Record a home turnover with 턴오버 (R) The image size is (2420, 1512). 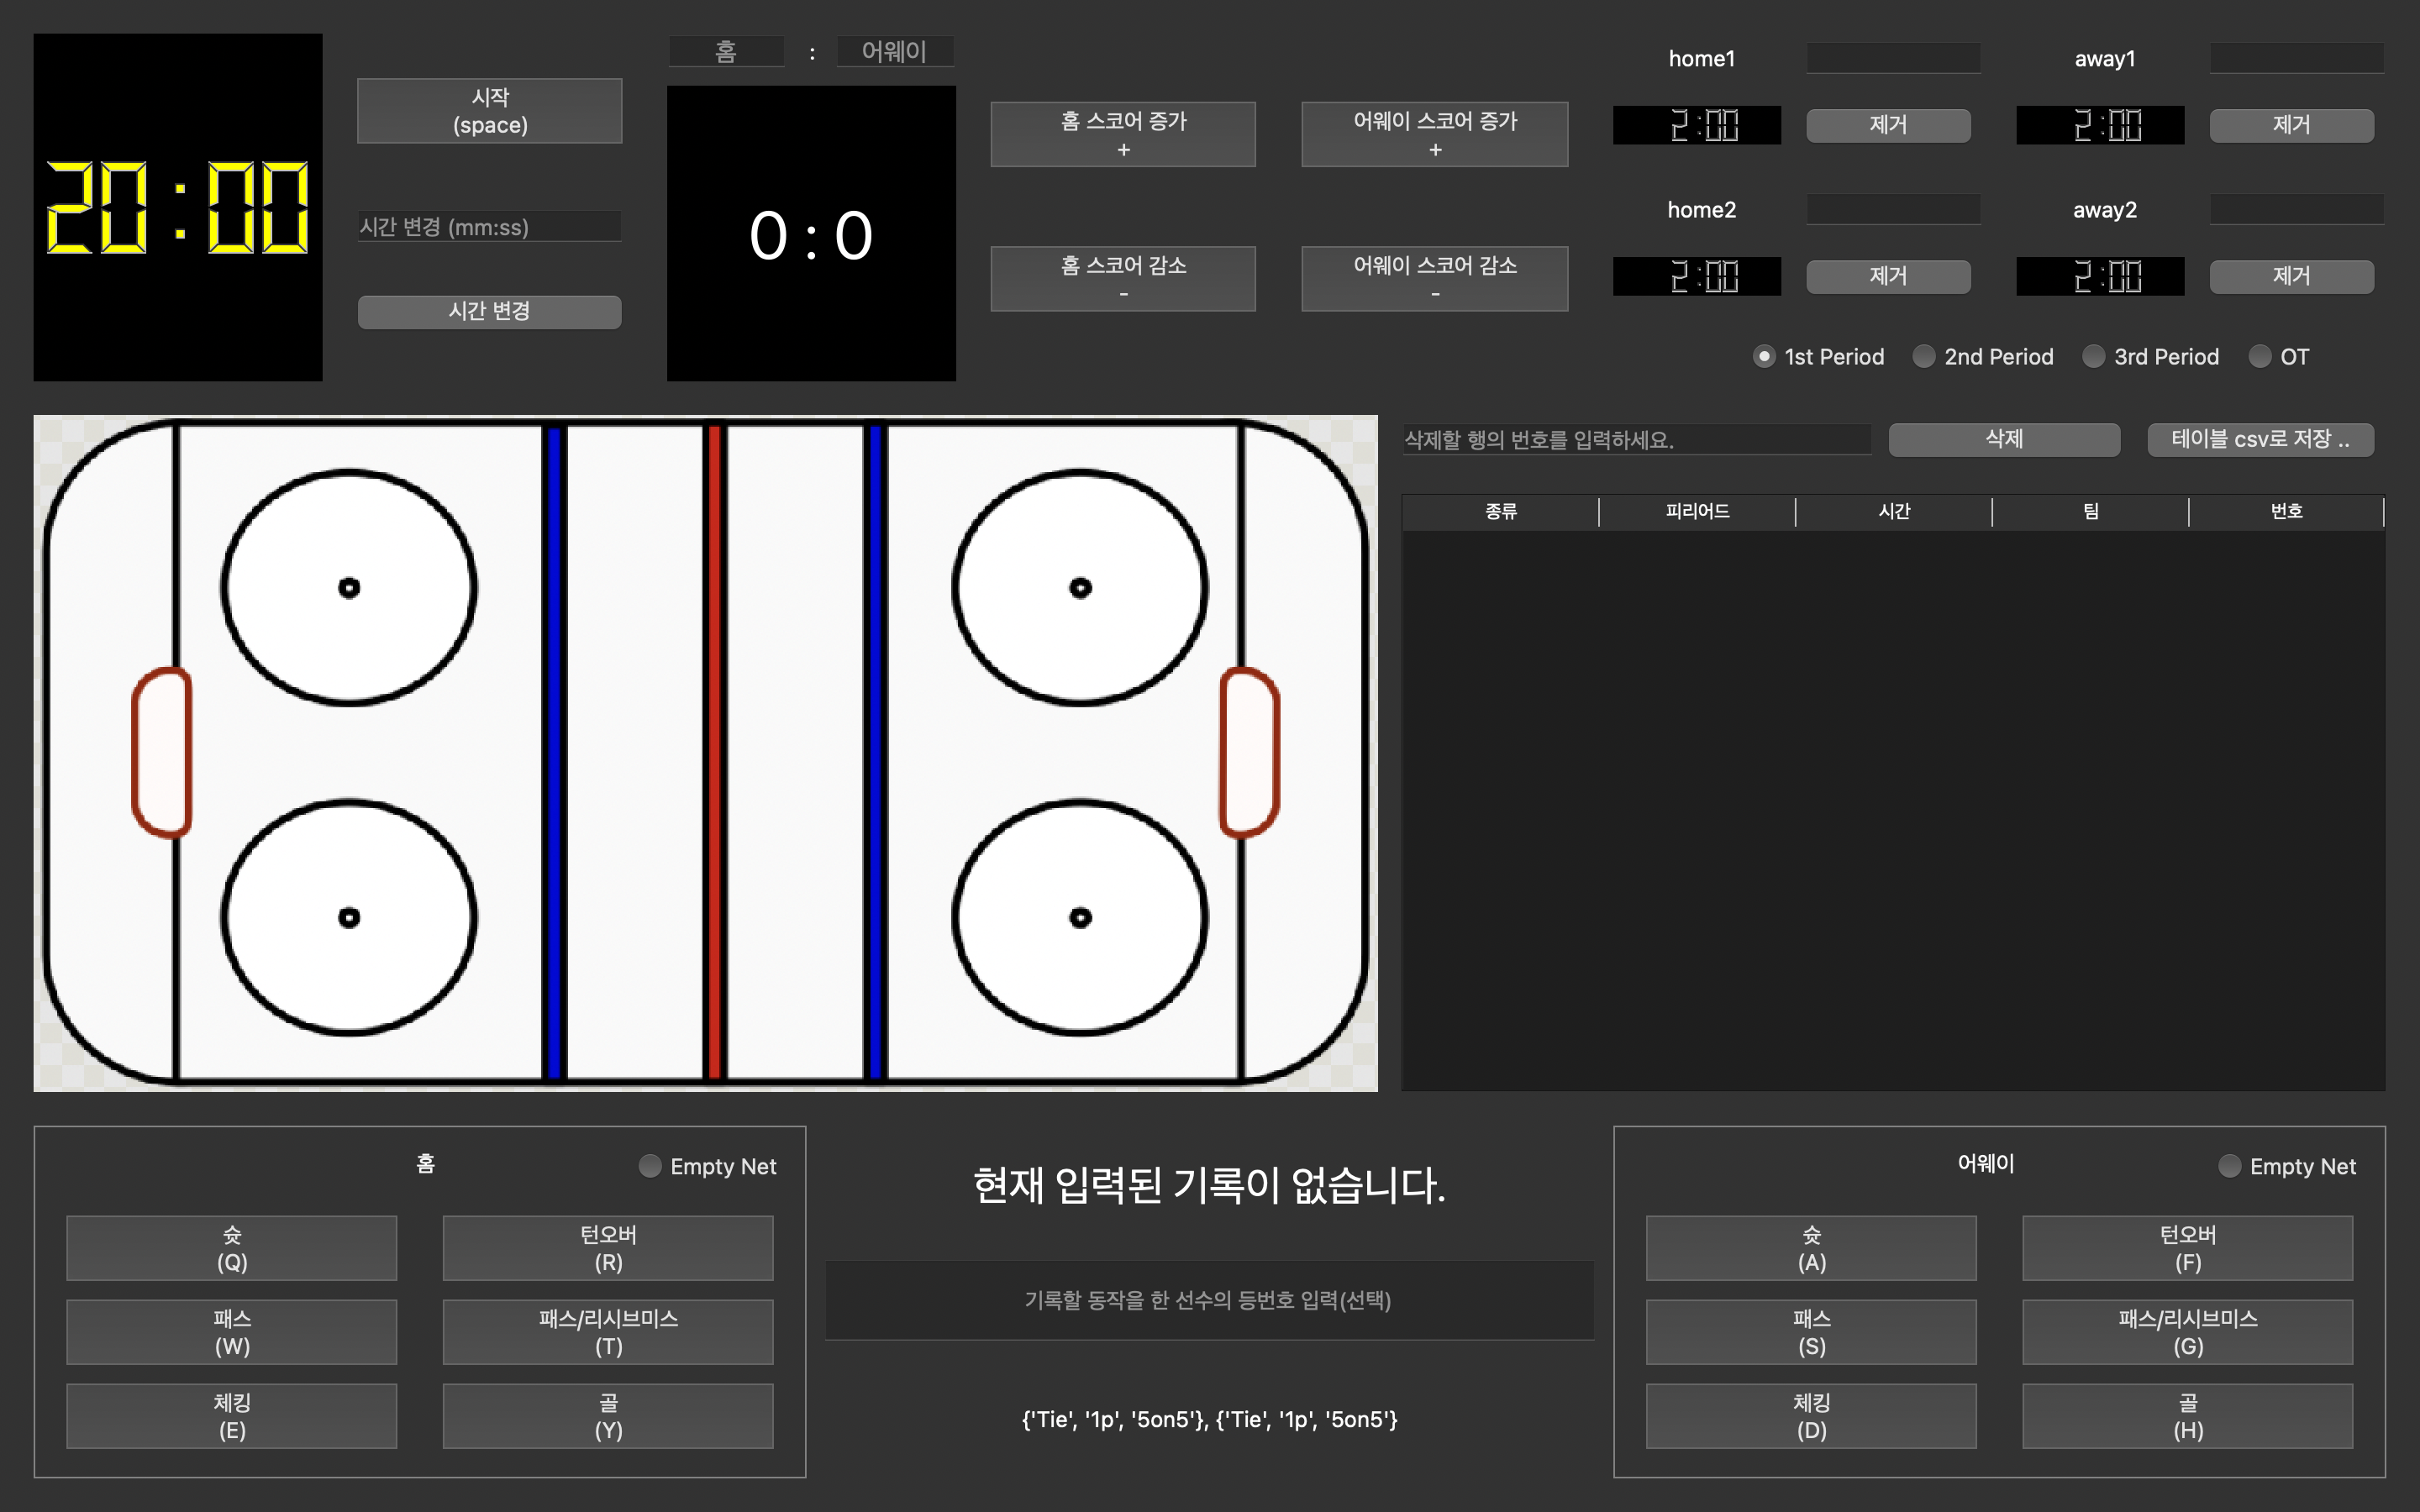pos(607,1247)
